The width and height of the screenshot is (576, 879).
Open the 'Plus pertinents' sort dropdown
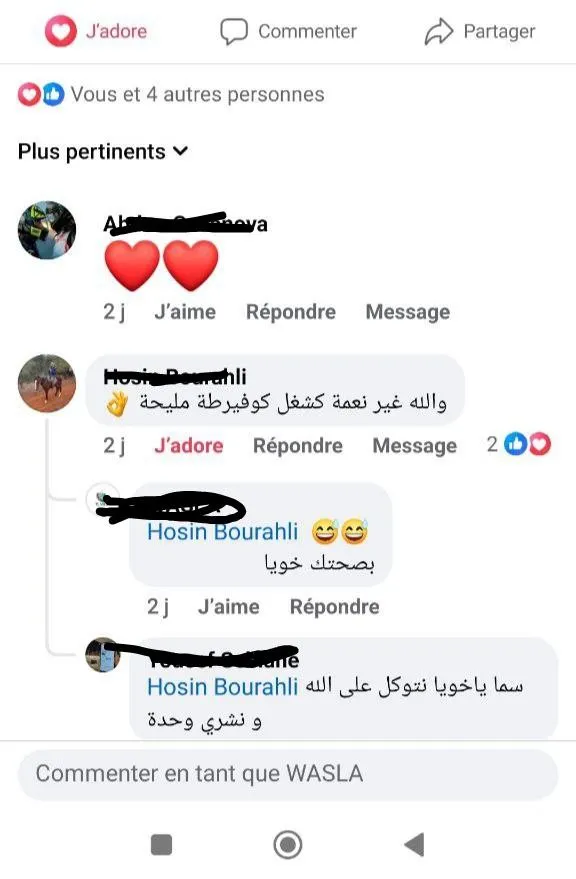pyautogui.click(x=103, y=151)
